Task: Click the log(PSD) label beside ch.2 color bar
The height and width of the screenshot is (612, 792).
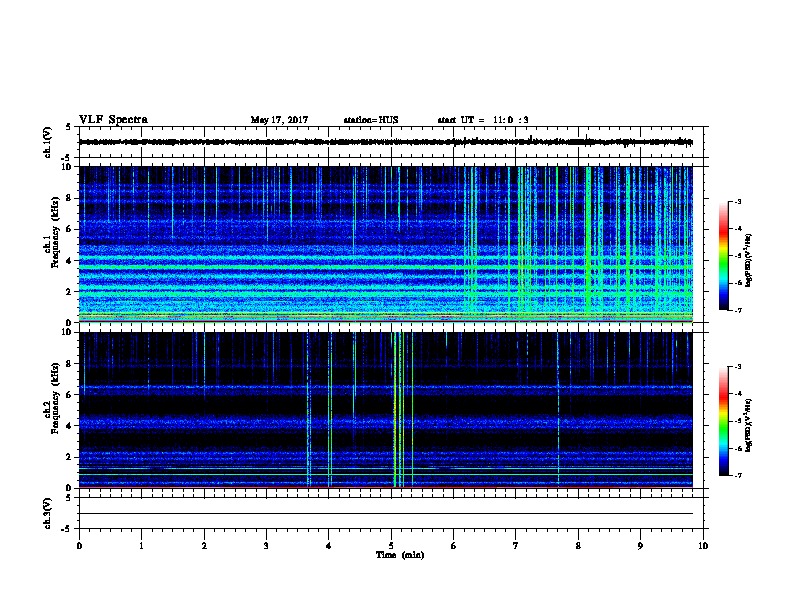Action: [748, 426]
